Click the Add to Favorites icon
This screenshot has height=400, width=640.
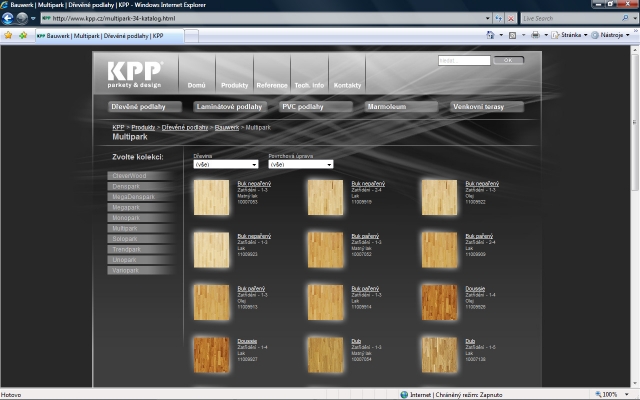[23, 36]
